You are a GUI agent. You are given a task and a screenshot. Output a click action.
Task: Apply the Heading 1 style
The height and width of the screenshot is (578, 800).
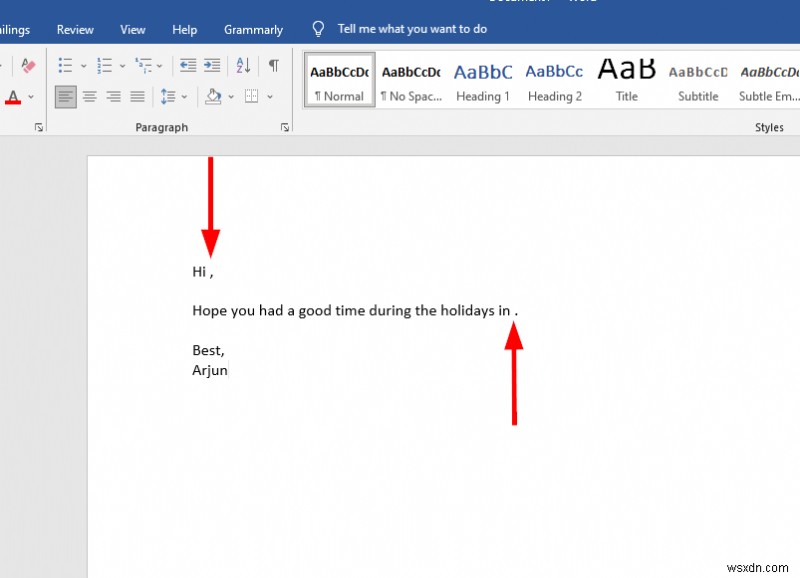tap(483, 80)
